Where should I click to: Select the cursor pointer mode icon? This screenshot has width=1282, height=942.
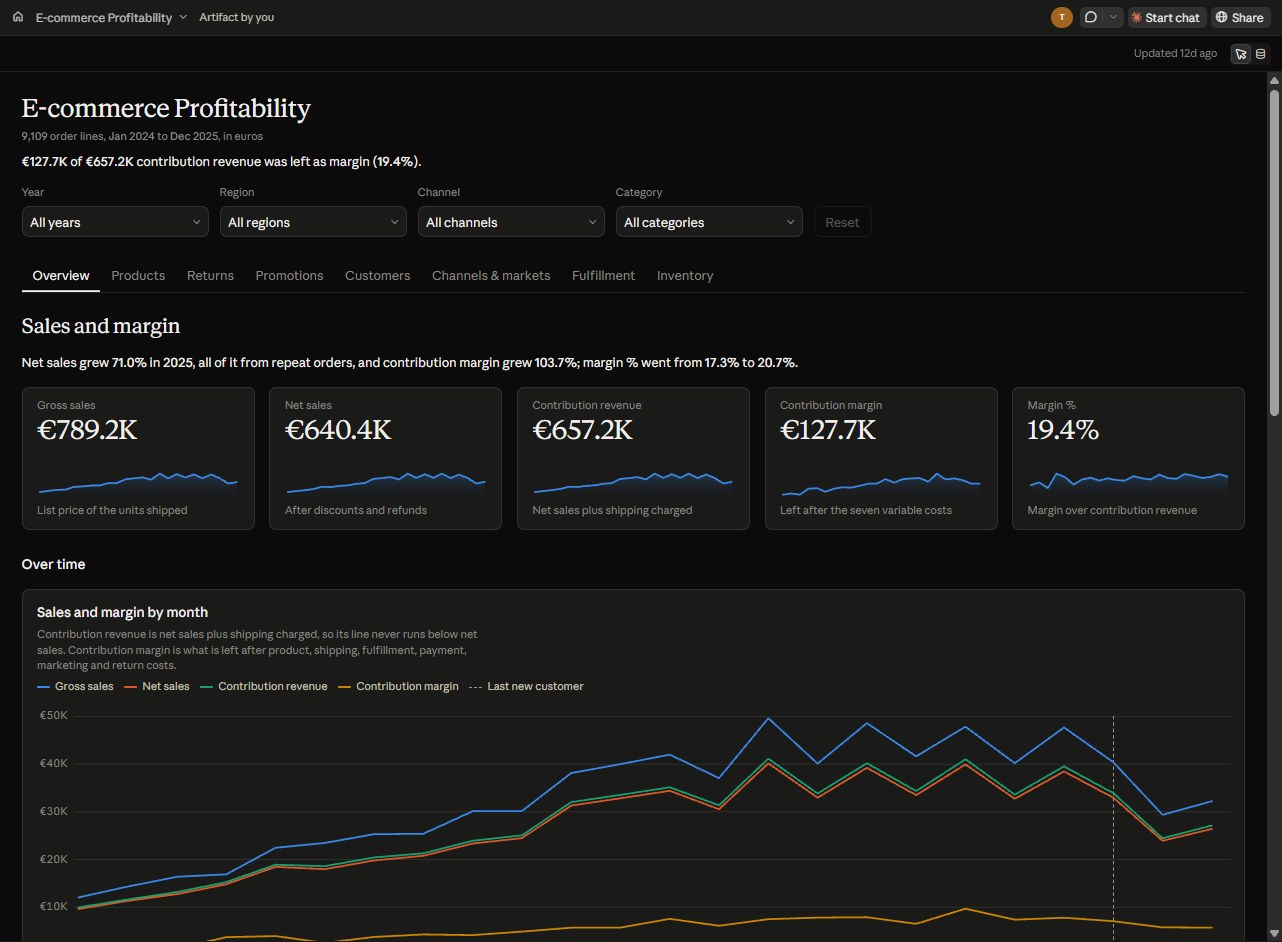[x=1241, y=54]
